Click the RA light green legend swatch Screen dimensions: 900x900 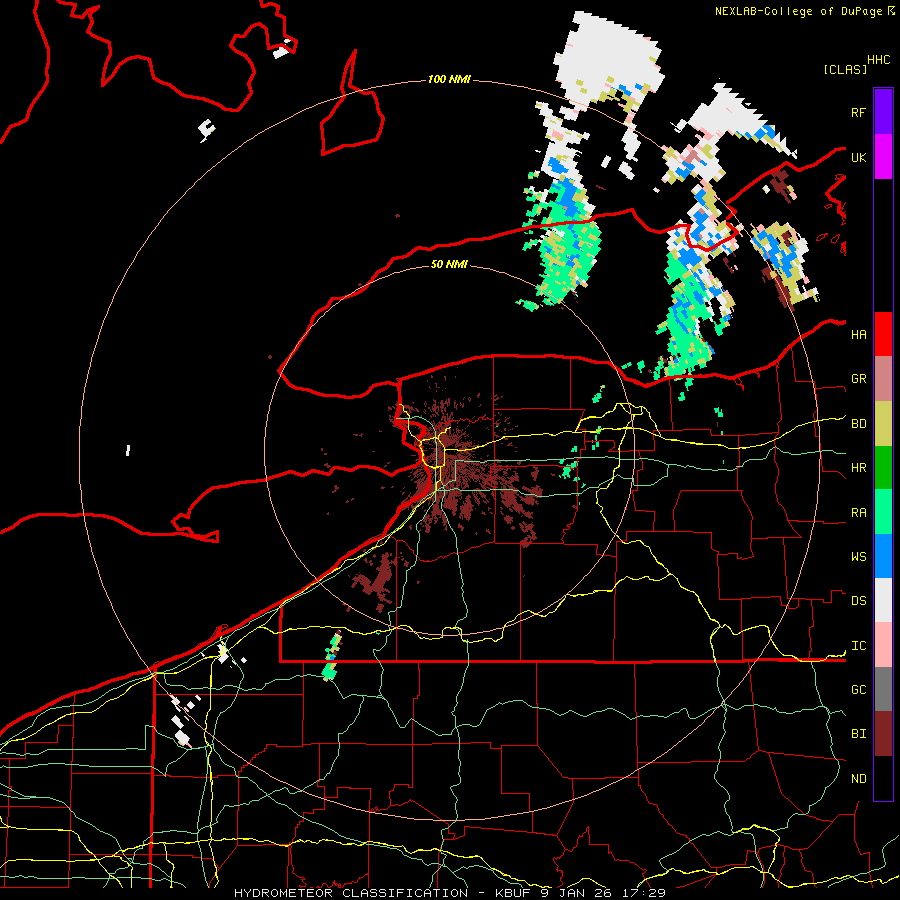[x=883, y=512]
